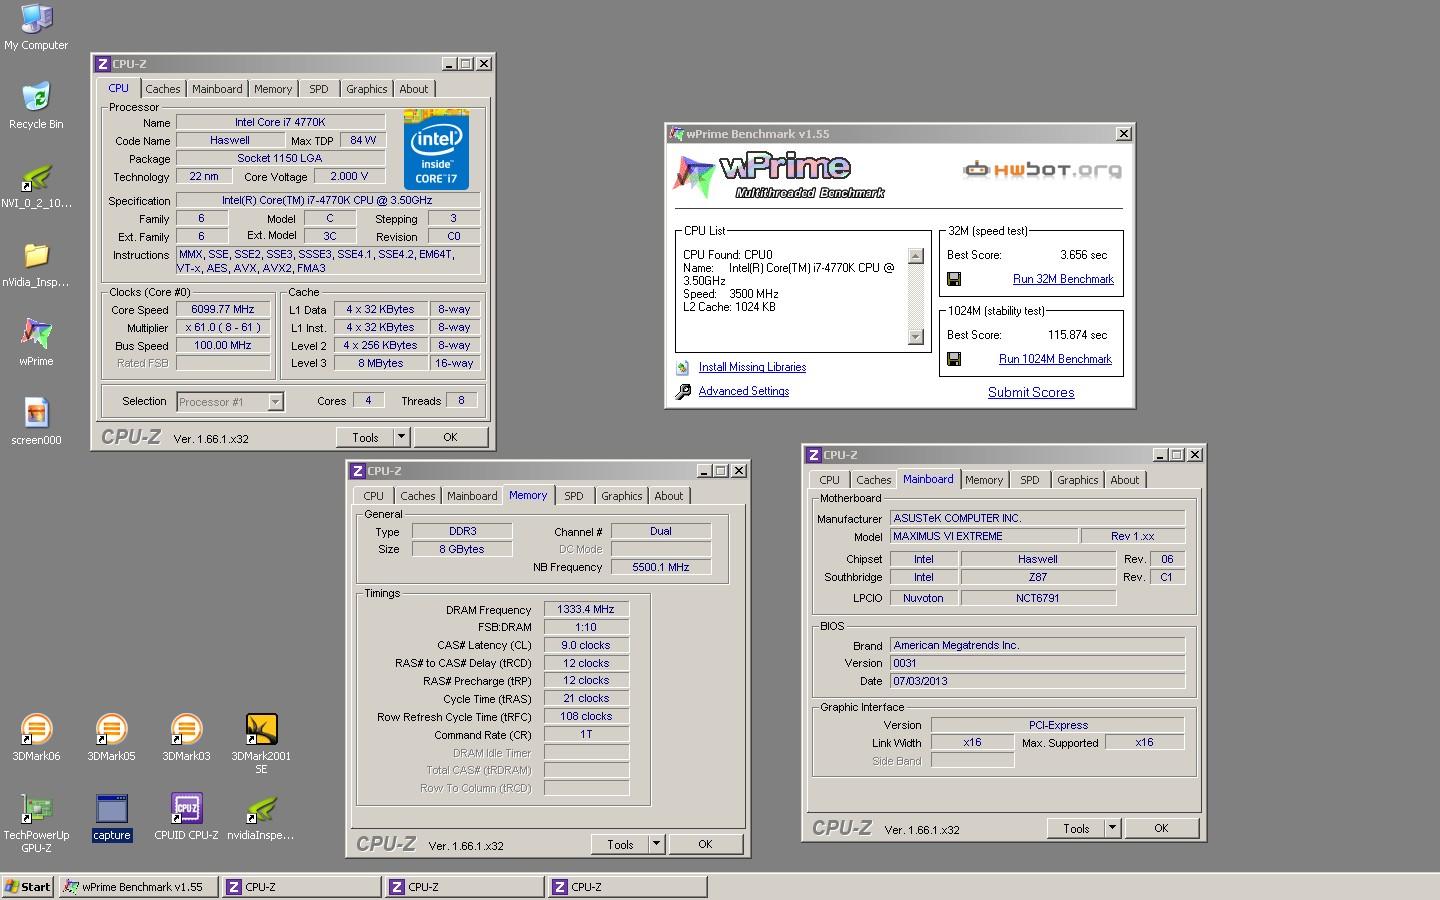The width and height of the screenshot is (1440, 900).
Task: Switch to CPU tab in Memory window
Action: [373, 496]
